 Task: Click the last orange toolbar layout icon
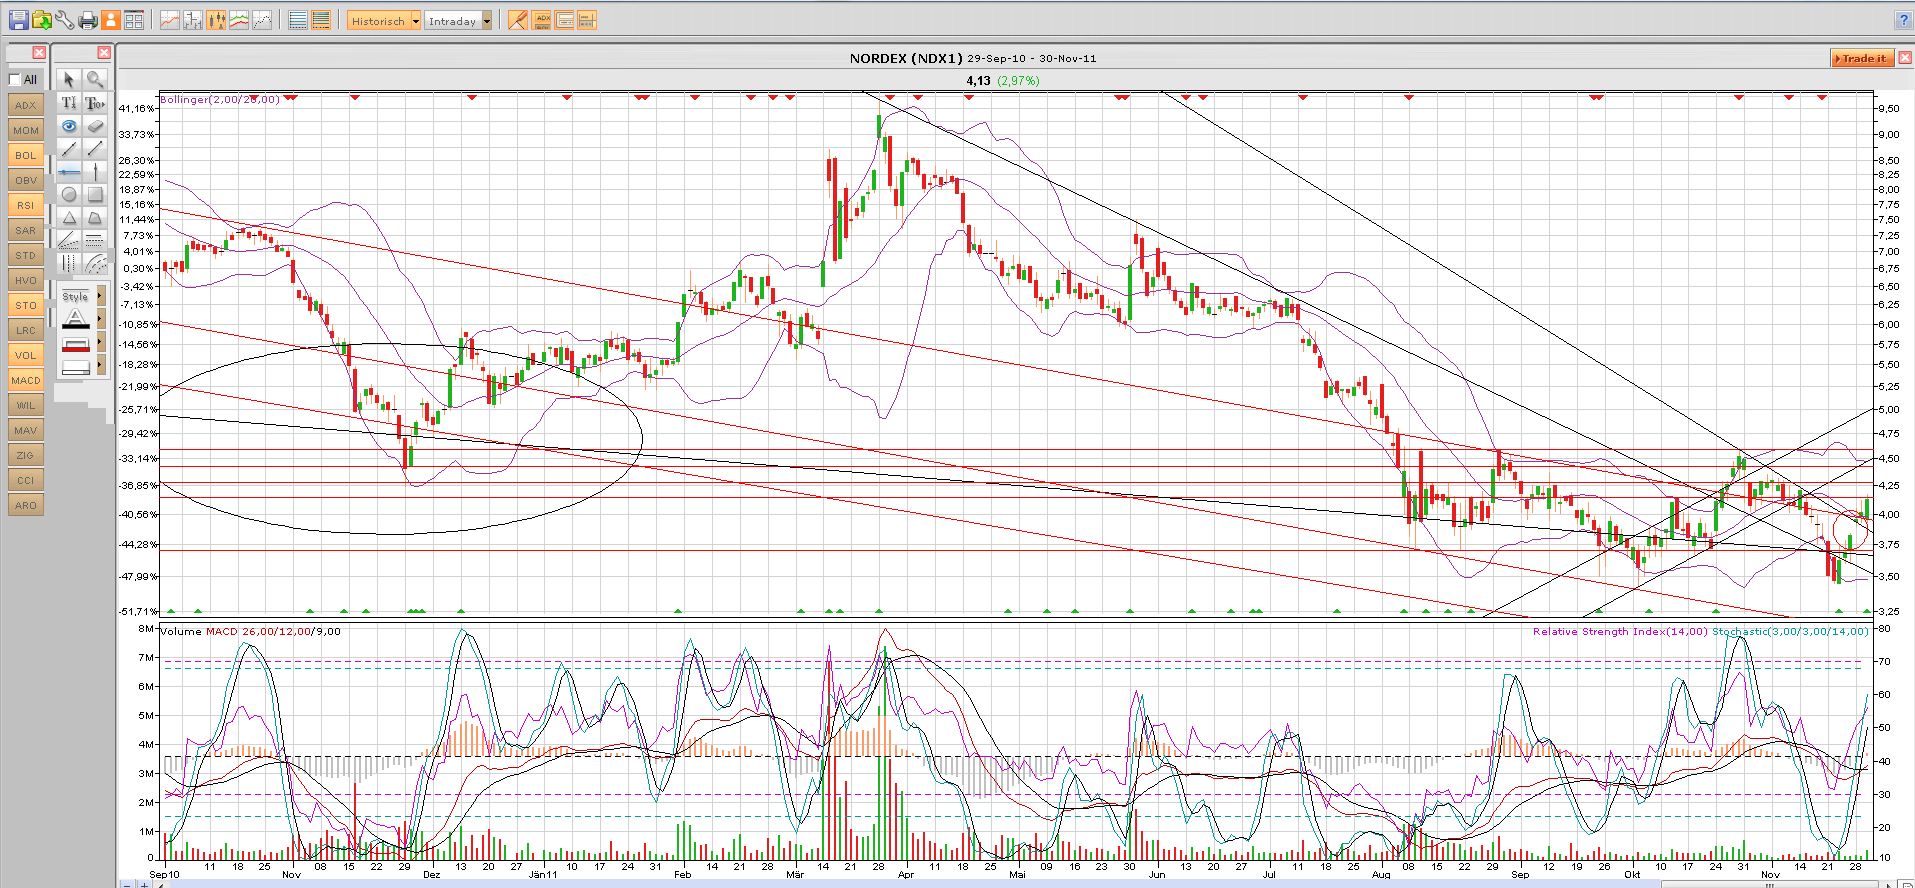click(587, 20)
